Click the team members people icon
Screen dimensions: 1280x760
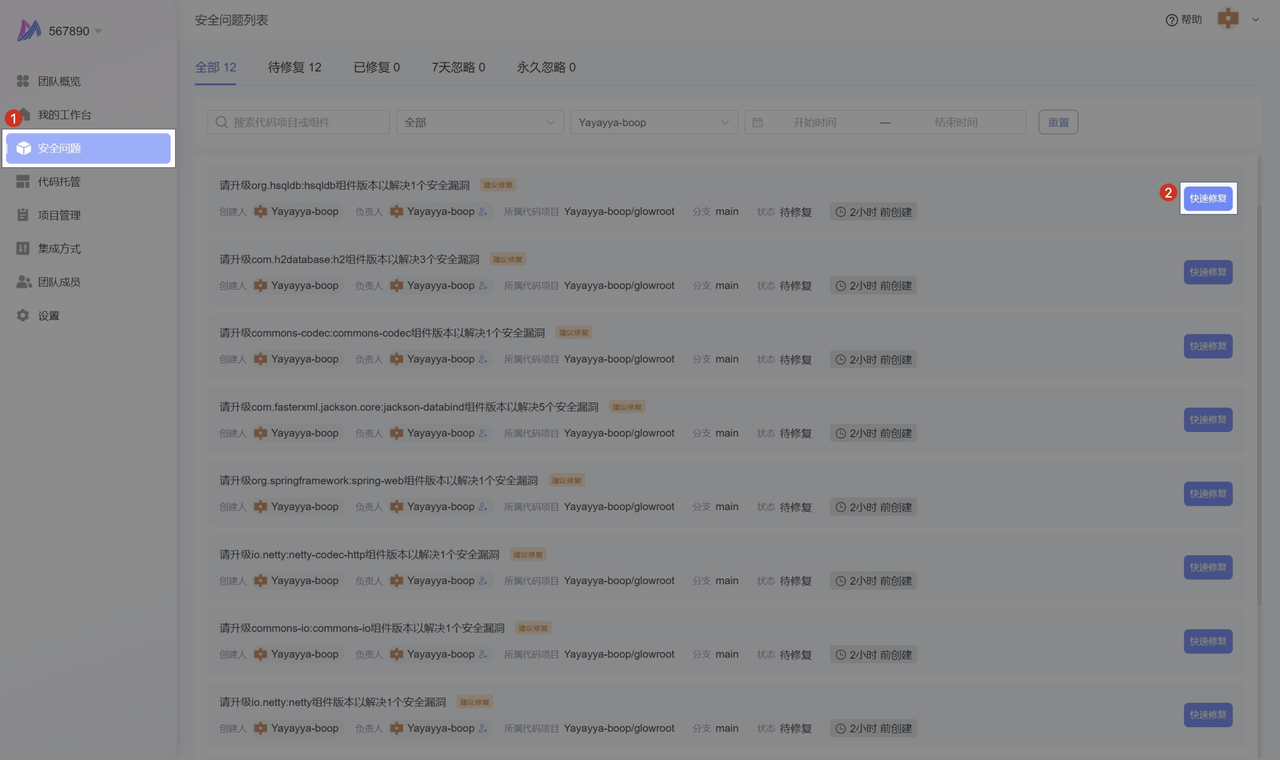pyautogui.click(x=23, y=282)
